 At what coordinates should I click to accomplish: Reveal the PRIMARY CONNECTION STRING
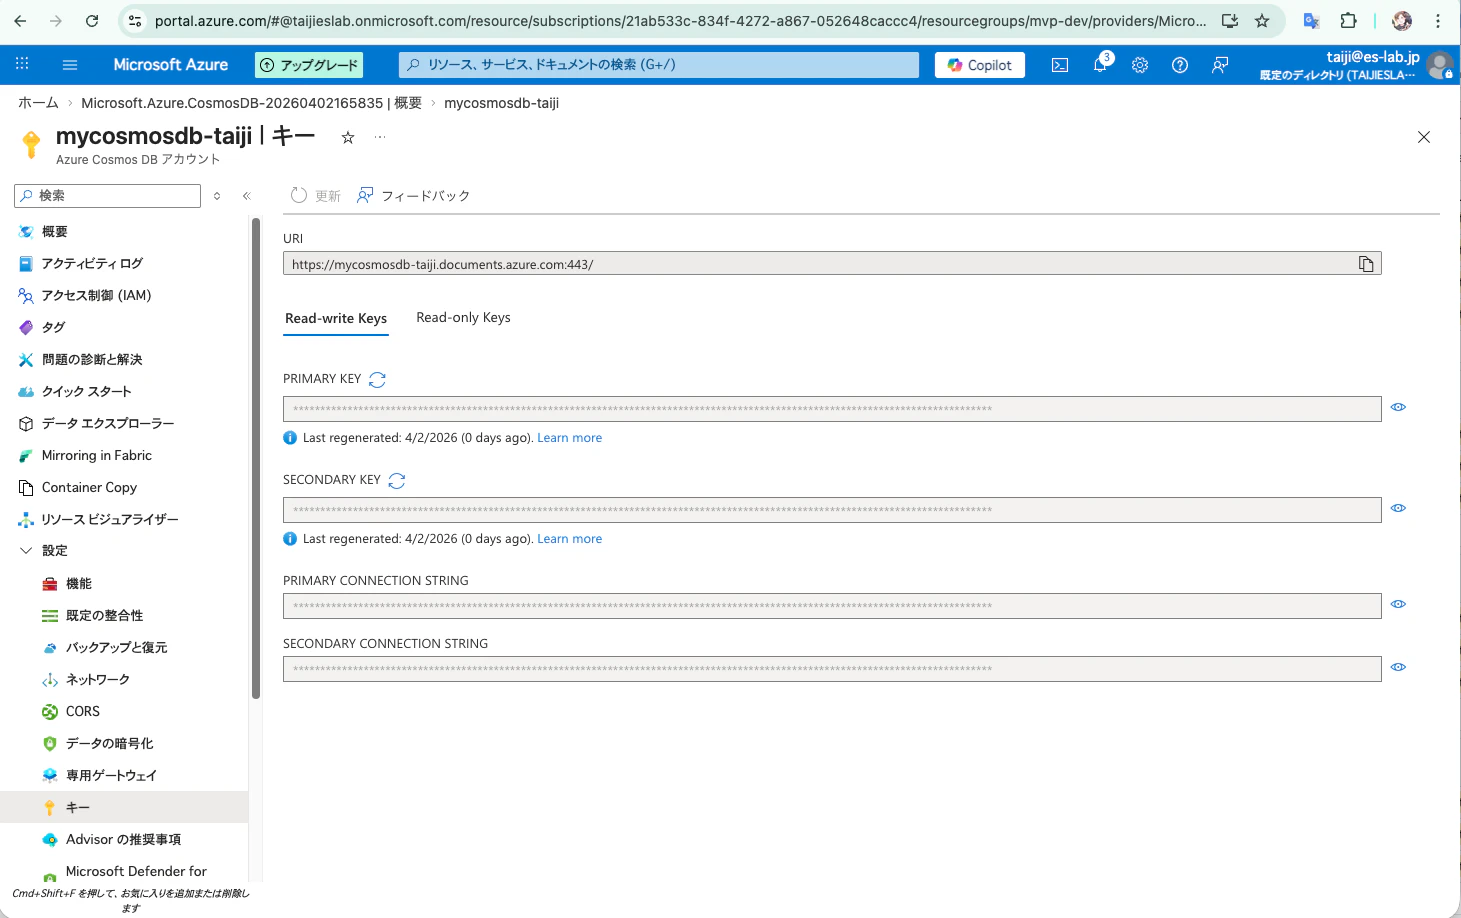pos(1398,604)
